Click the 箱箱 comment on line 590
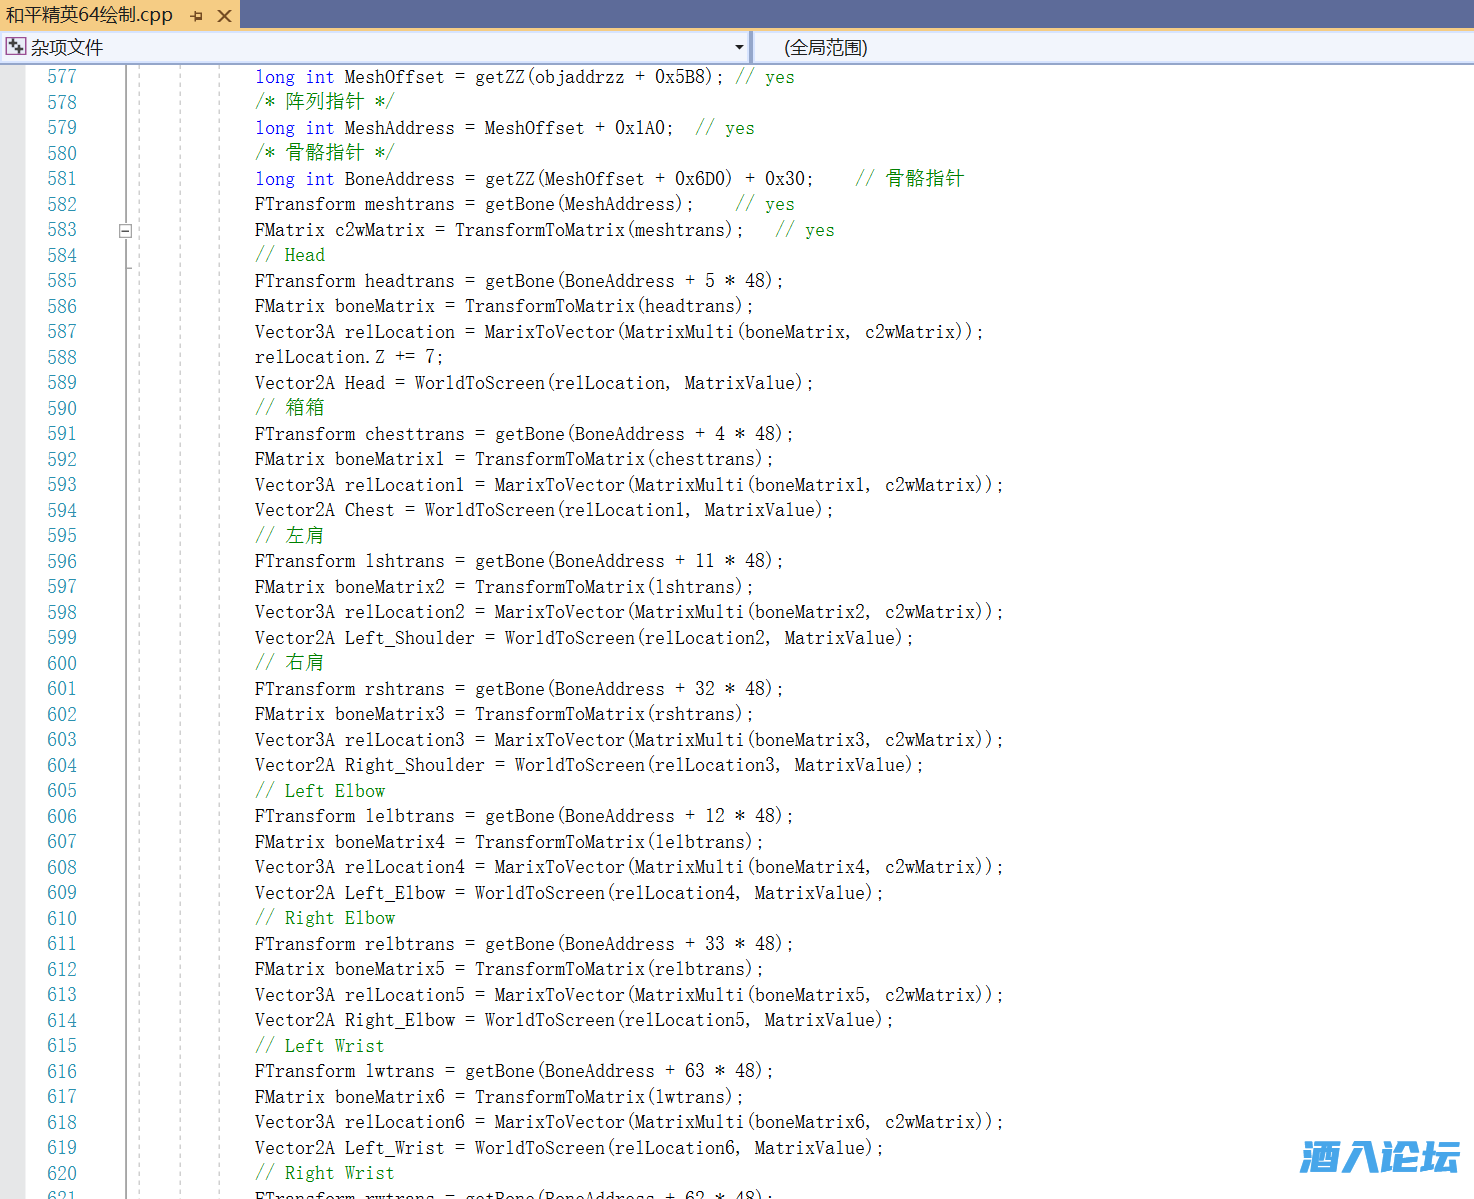The width and height of the screenshot is (1474, 1199). [290, 408]
